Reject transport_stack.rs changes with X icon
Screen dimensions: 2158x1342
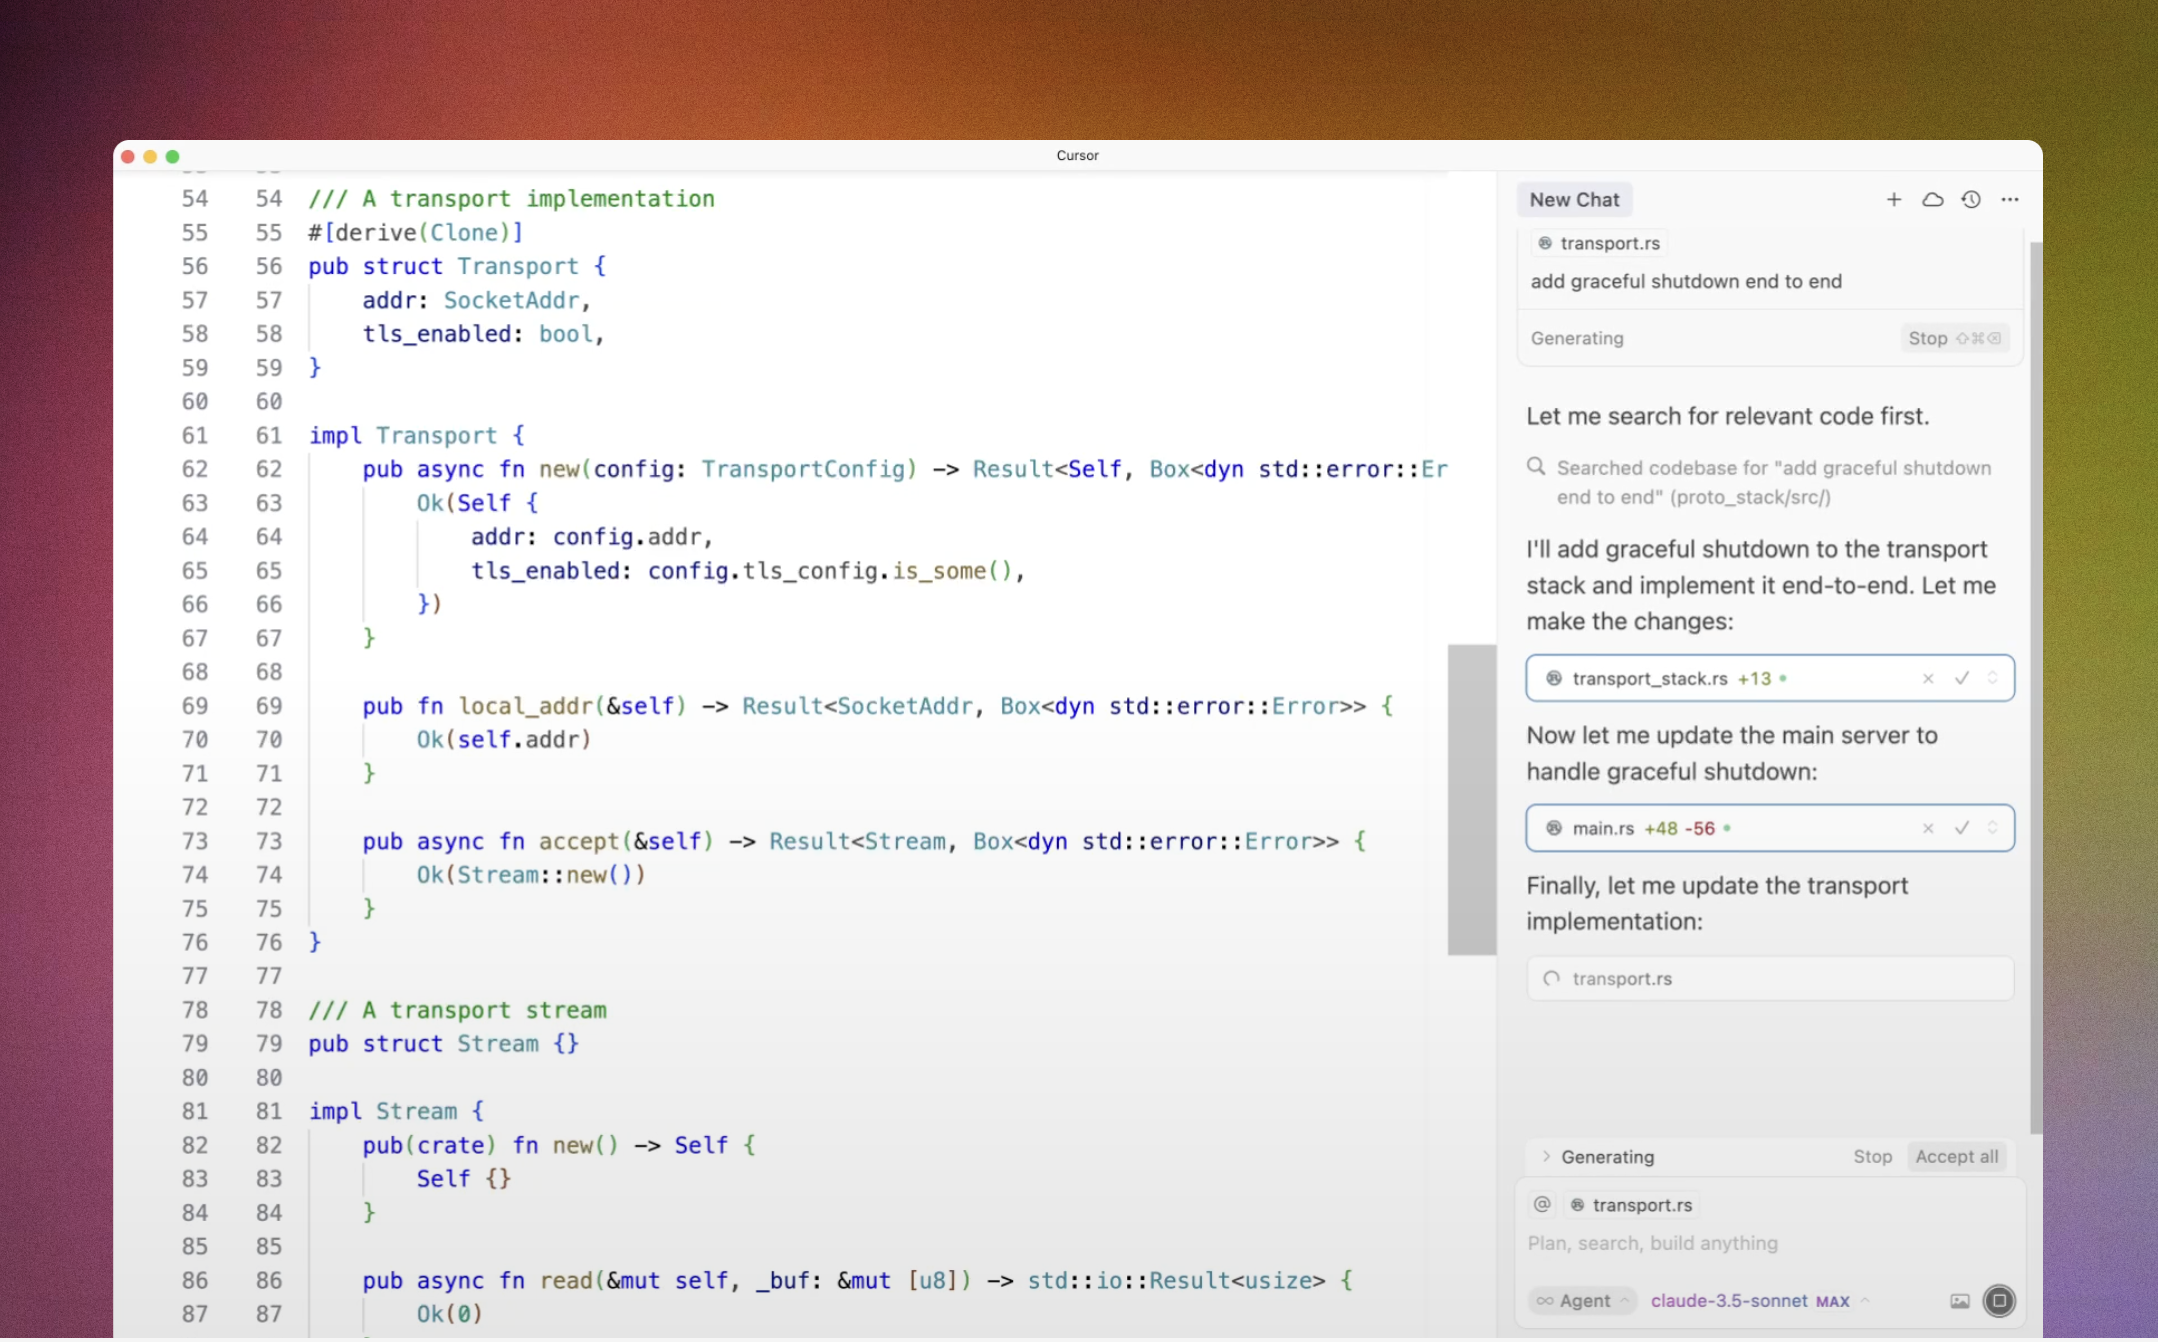(1928, 678)
